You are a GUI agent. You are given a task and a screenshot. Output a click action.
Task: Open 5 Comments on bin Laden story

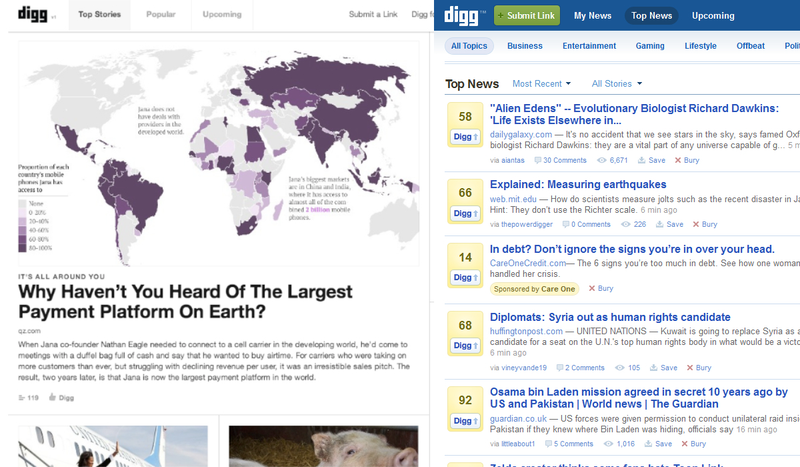point(569,444)
